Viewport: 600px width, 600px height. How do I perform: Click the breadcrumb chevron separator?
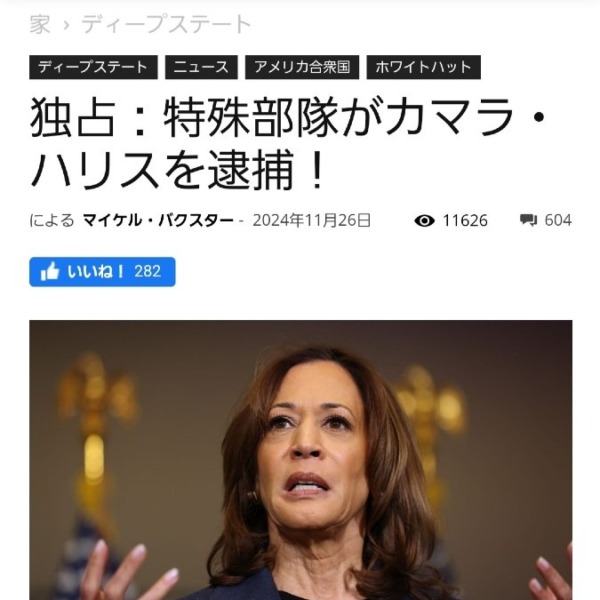pos(66,25)
